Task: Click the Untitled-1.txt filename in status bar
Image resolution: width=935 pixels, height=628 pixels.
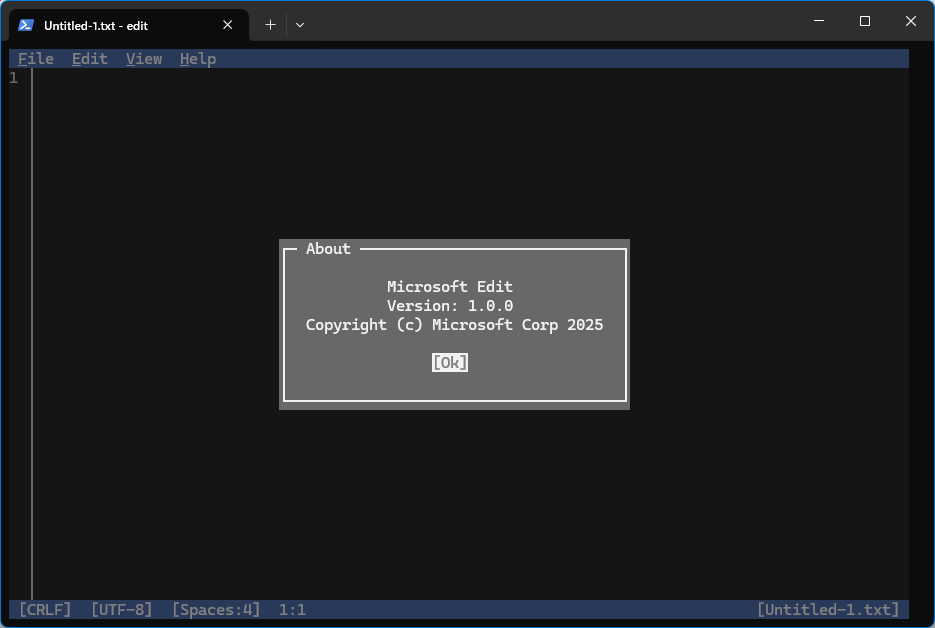Action: coord(828,610)
